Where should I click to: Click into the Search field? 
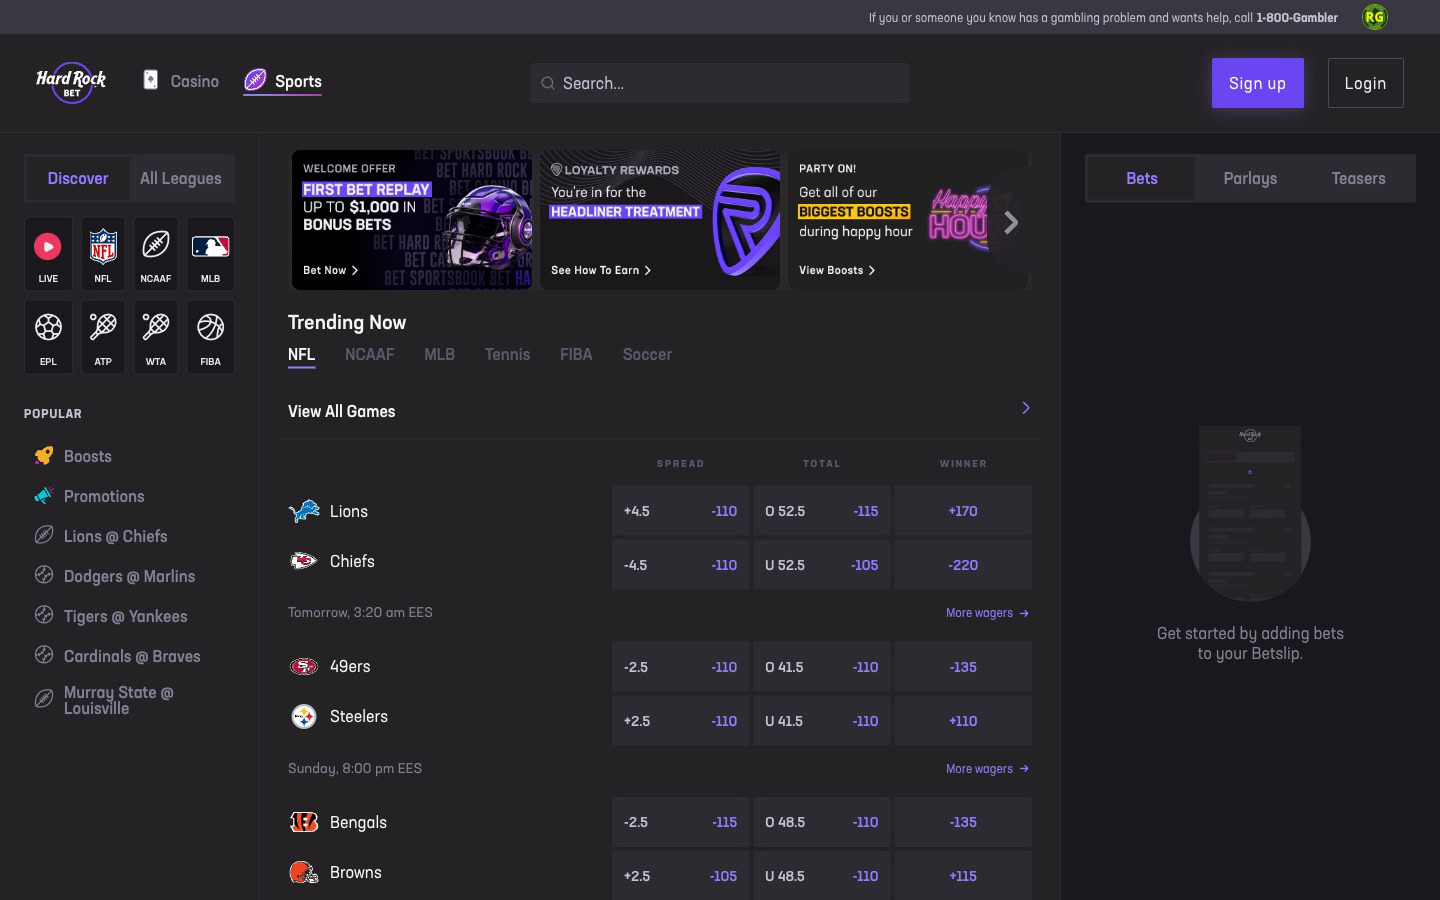pyautogui.click(x=720, y=83)
